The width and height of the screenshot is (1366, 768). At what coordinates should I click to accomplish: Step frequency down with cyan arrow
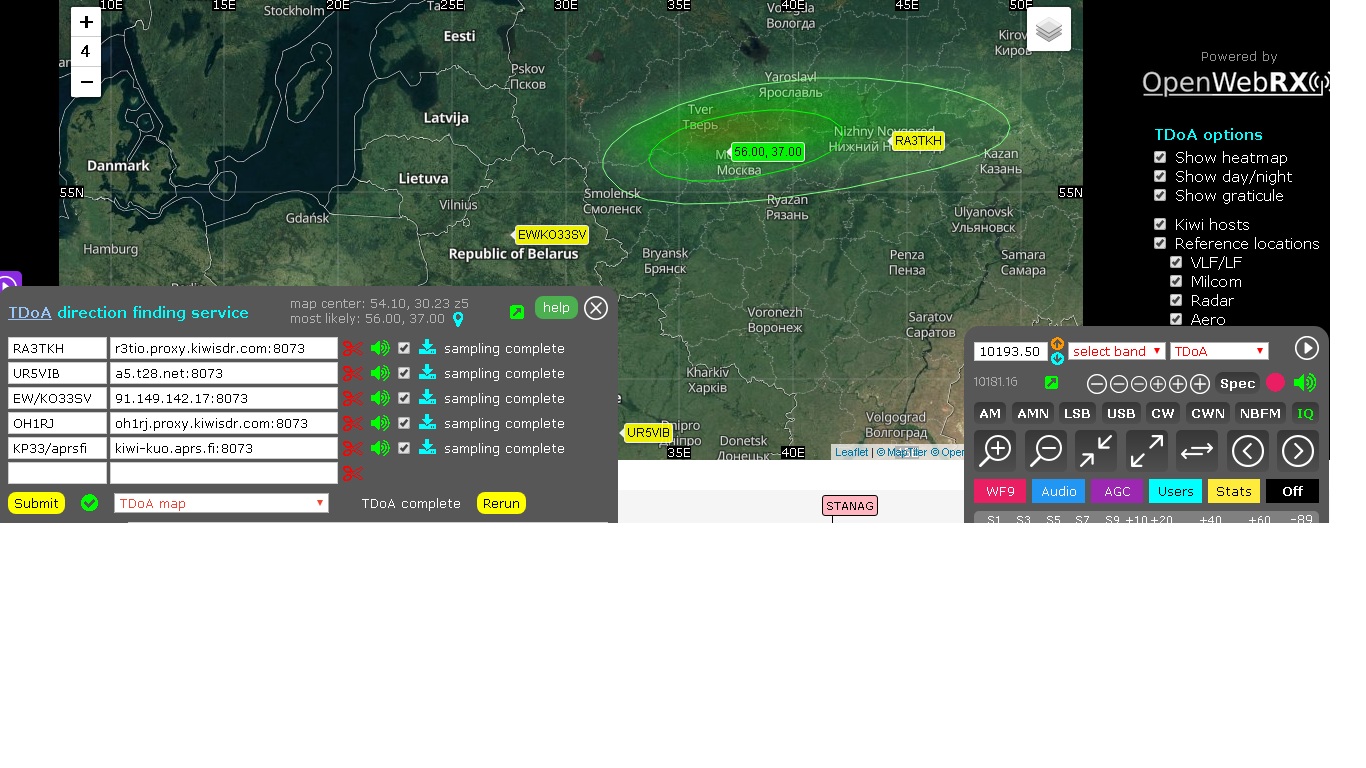click(x=1057, y=358)
